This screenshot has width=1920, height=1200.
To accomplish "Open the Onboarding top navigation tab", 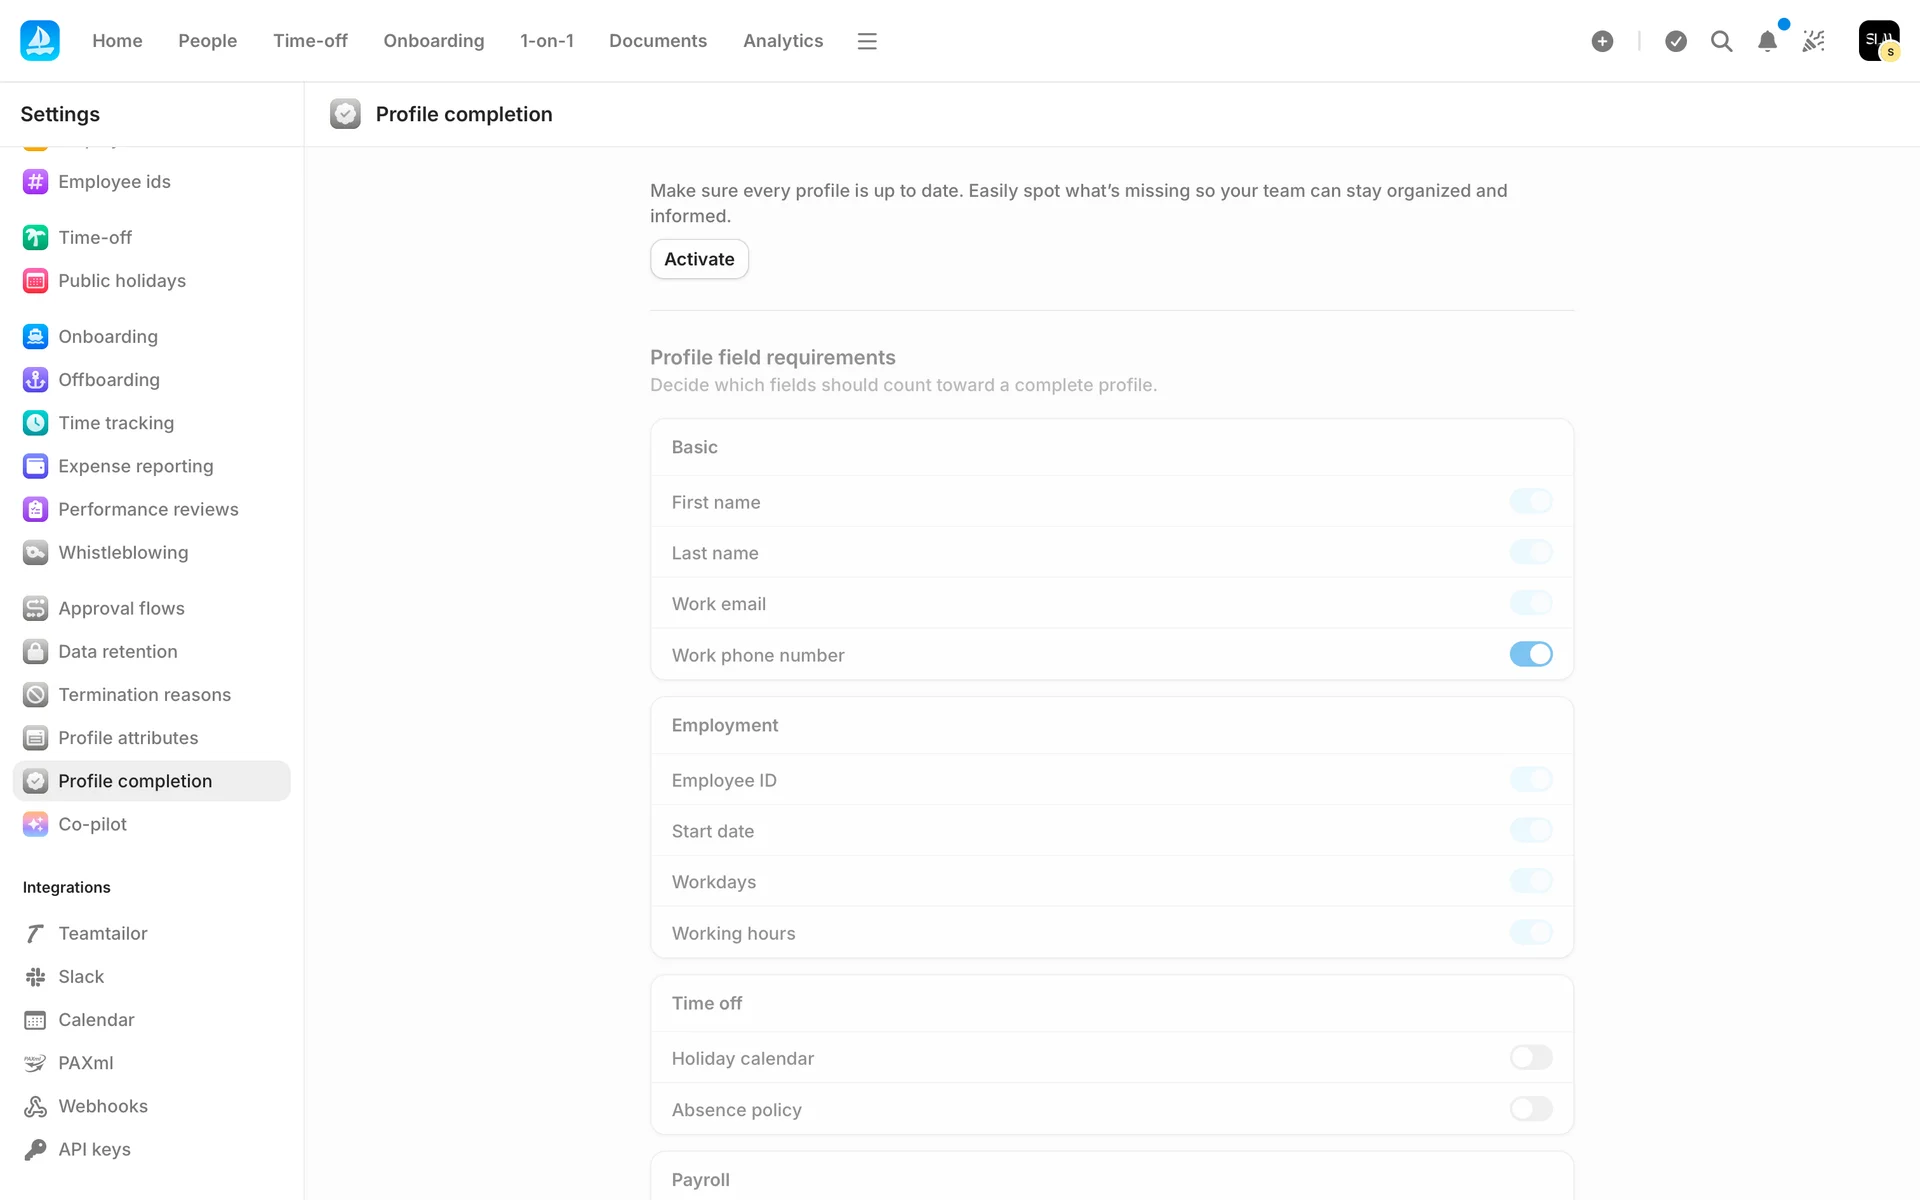I will click(433, 41).
